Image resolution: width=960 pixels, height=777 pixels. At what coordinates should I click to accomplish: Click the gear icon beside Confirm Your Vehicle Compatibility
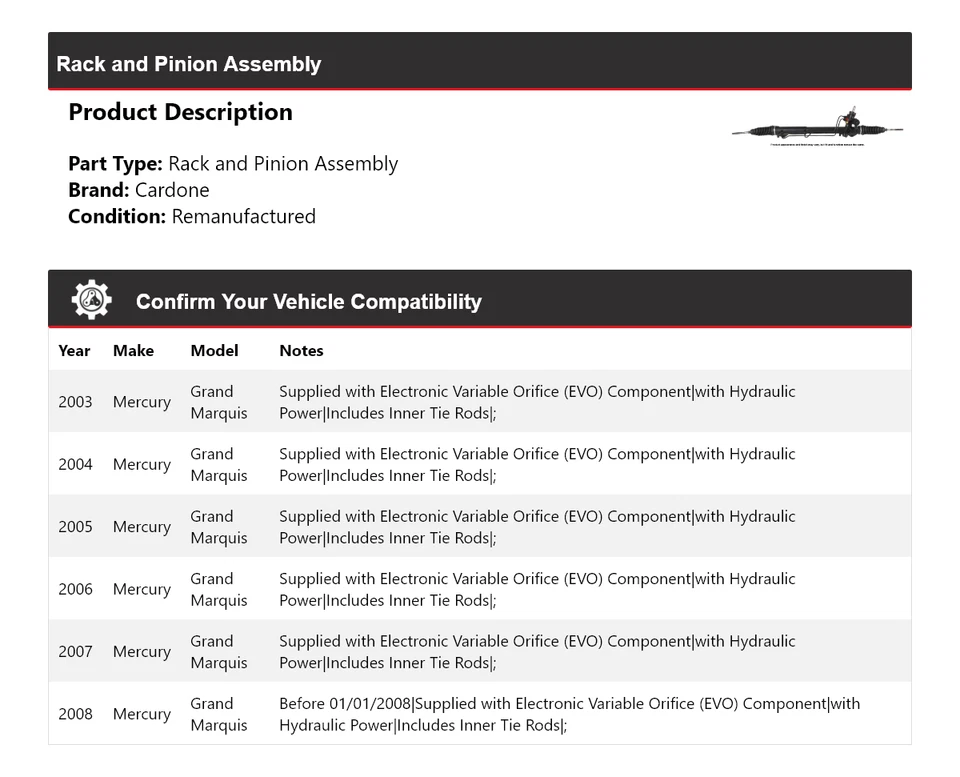[x=91, y=300]
